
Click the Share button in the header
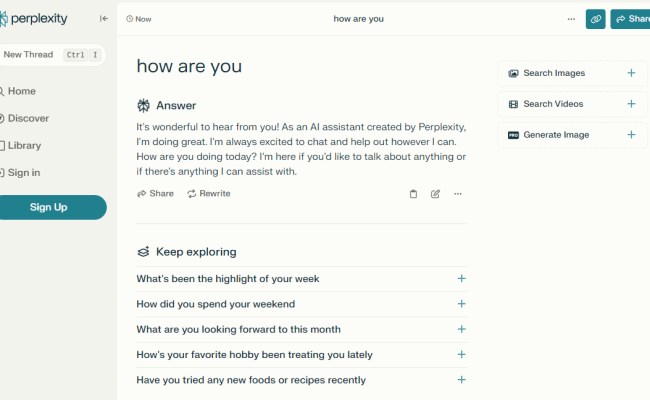[630, 19]
